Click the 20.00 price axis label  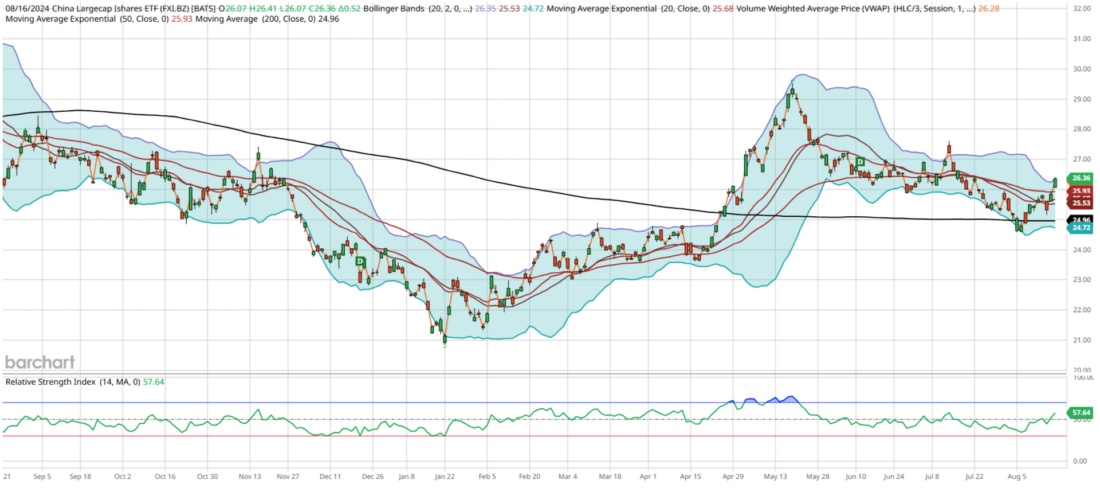[1080, 370]
